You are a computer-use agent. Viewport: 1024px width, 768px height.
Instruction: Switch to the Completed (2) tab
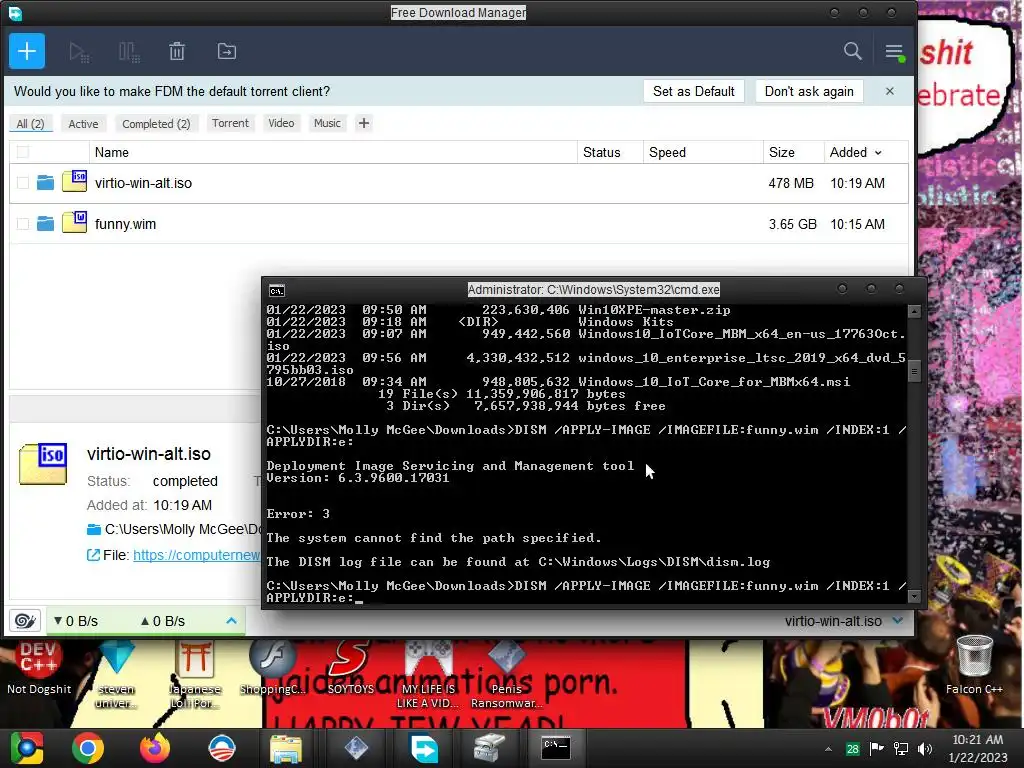tap(156, 123)
